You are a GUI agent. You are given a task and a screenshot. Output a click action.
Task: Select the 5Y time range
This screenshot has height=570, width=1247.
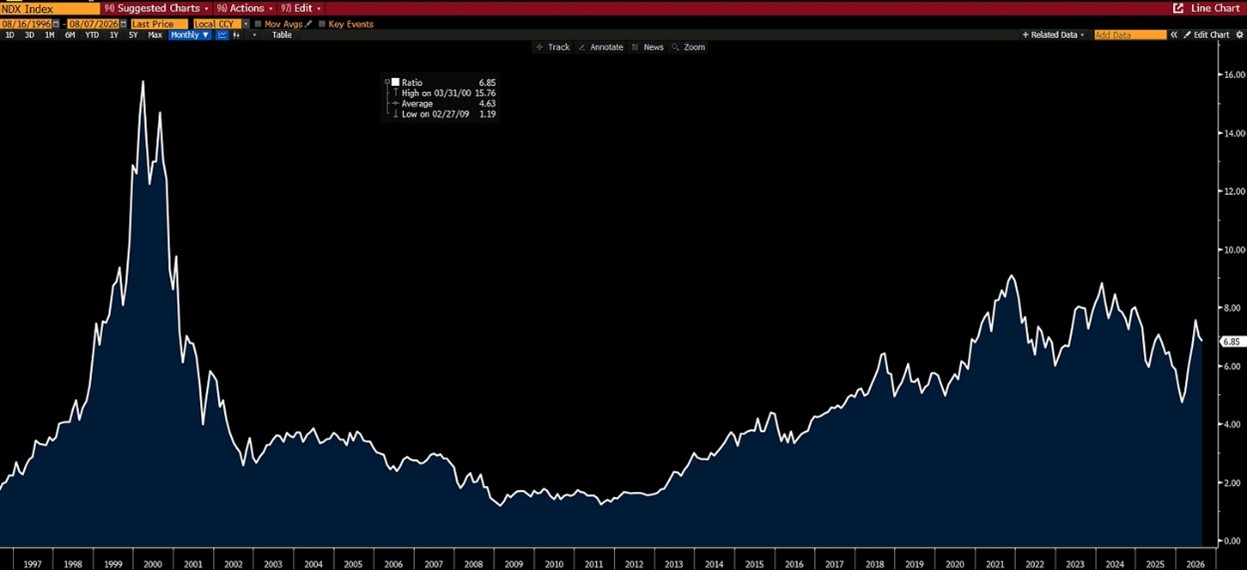click(x=133, y=35)
